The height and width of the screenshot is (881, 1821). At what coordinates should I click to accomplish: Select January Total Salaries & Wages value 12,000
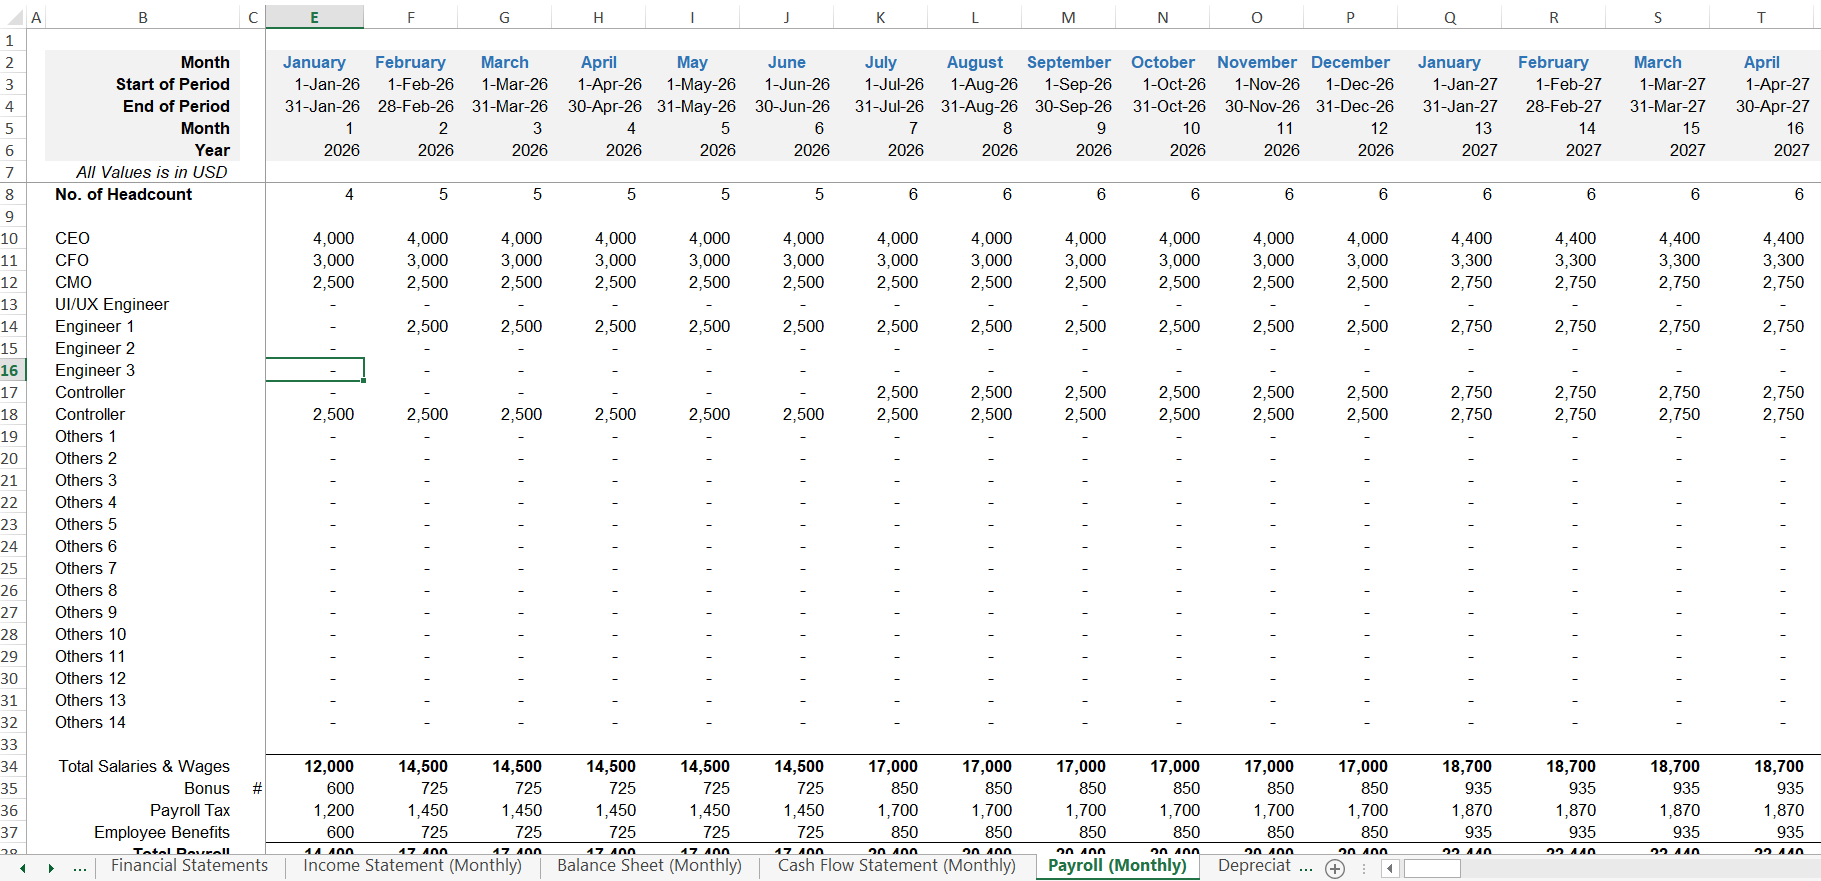[x=329, y=766]
